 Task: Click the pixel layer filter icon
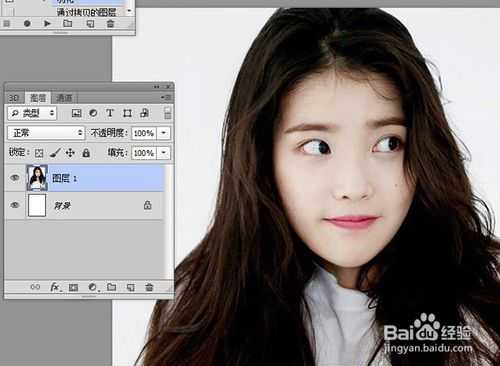[76, 113]
